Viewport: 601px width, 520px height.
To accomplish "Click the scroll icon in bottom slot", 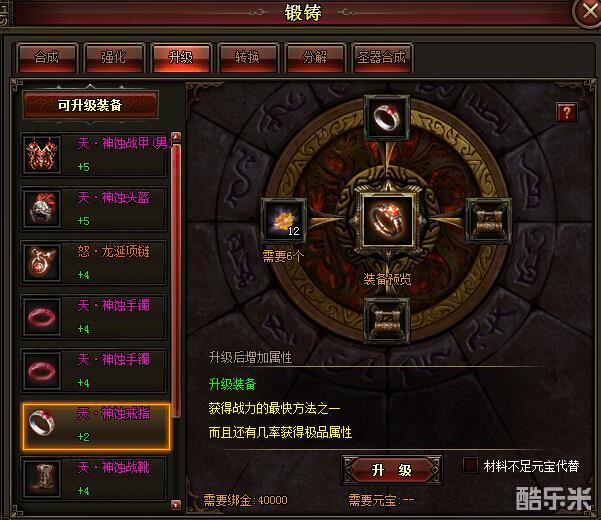I will 387,321.
